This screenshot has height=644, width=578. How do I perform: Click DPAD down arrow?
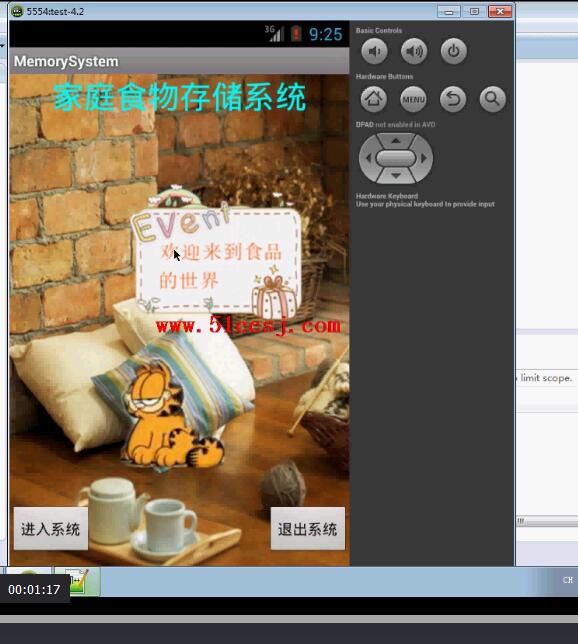(x=396, y=176)
